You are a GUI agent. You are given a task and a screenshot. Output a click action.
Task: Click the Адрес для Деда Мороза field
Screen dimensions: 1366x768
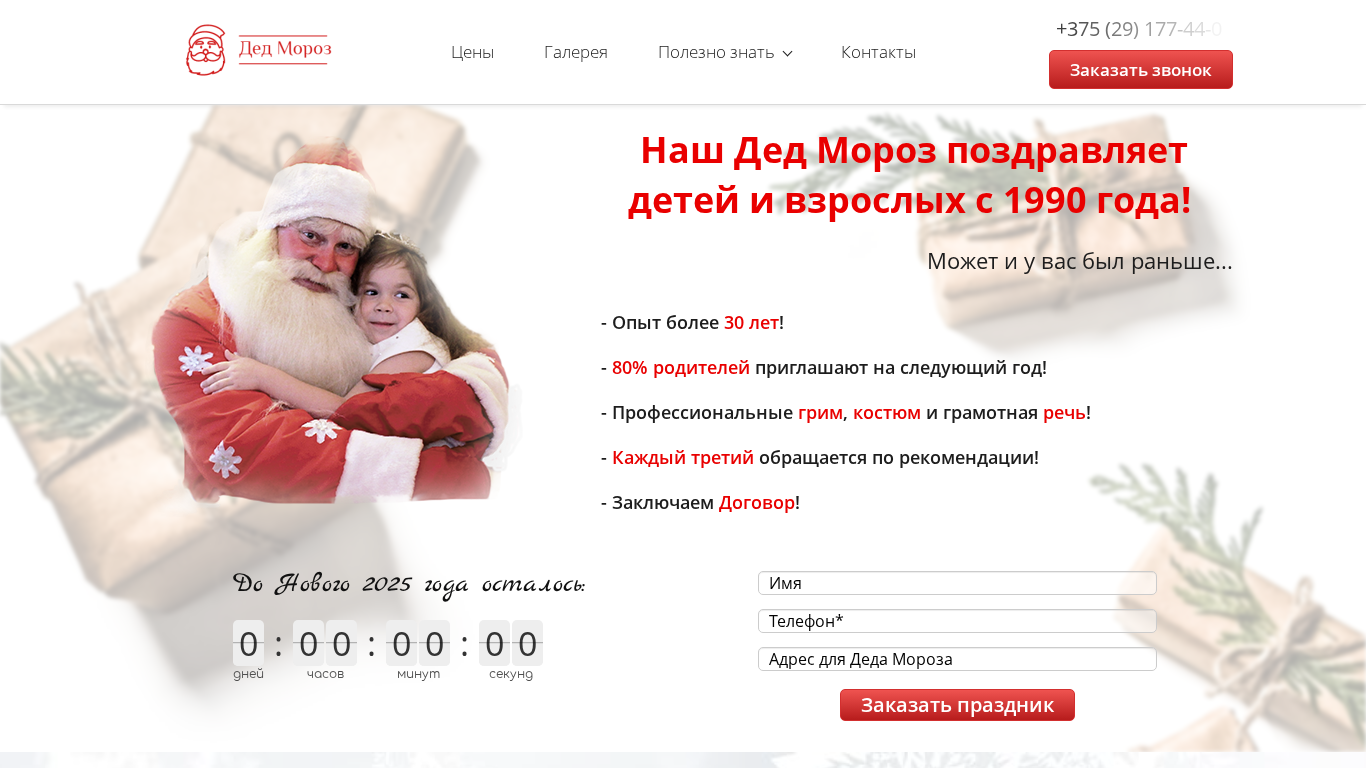coord(957,659)
